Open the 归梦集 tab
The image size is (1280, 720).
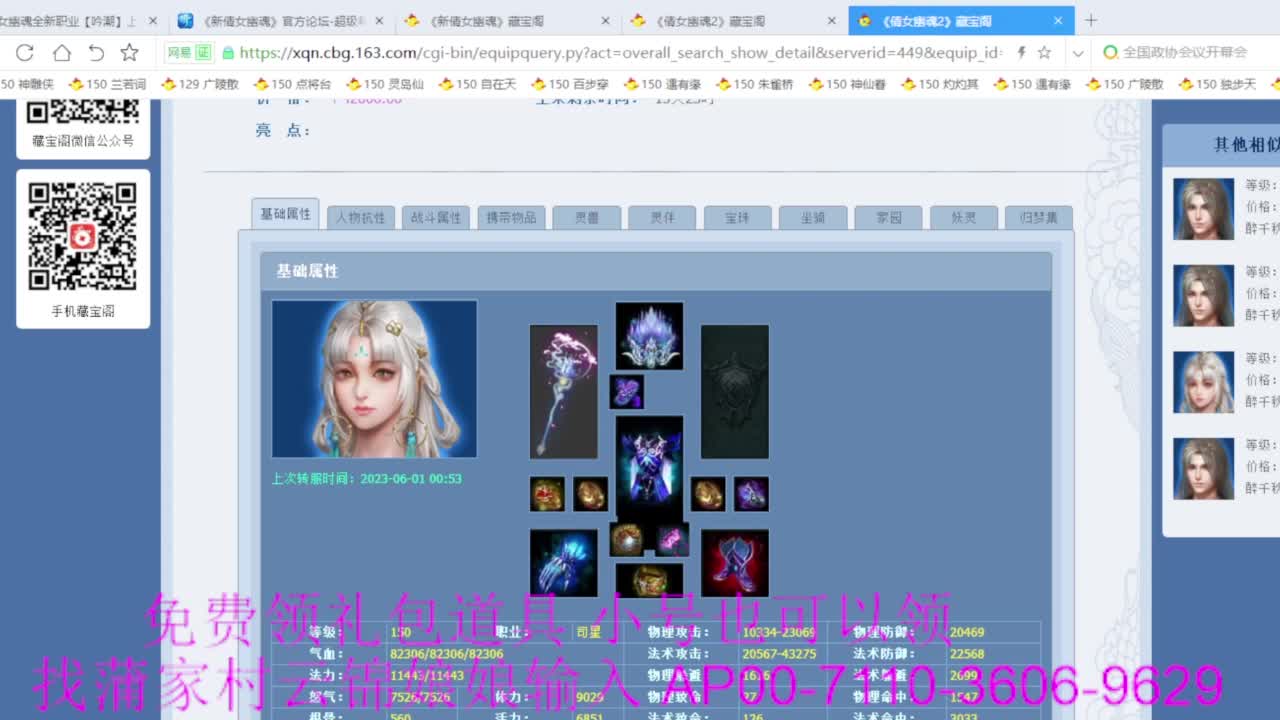(x=1039, y=217)
